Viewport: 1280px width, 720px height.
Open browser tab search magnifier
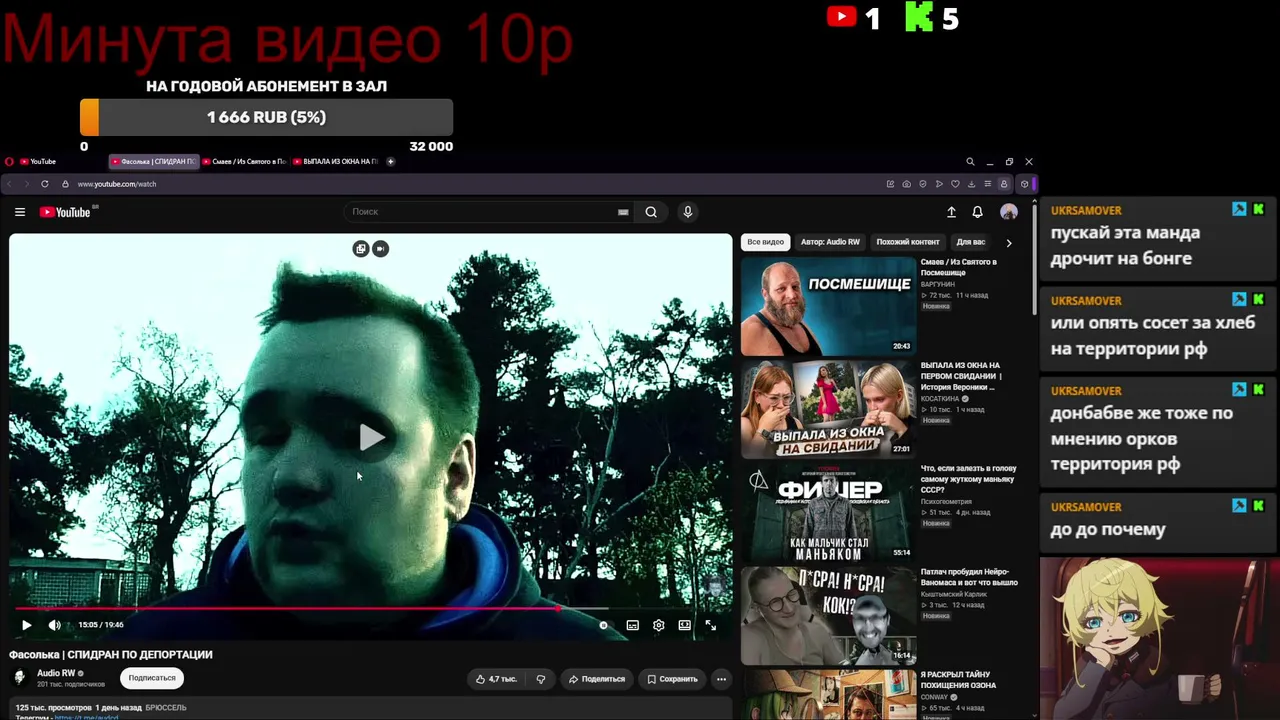click(970, 161)
